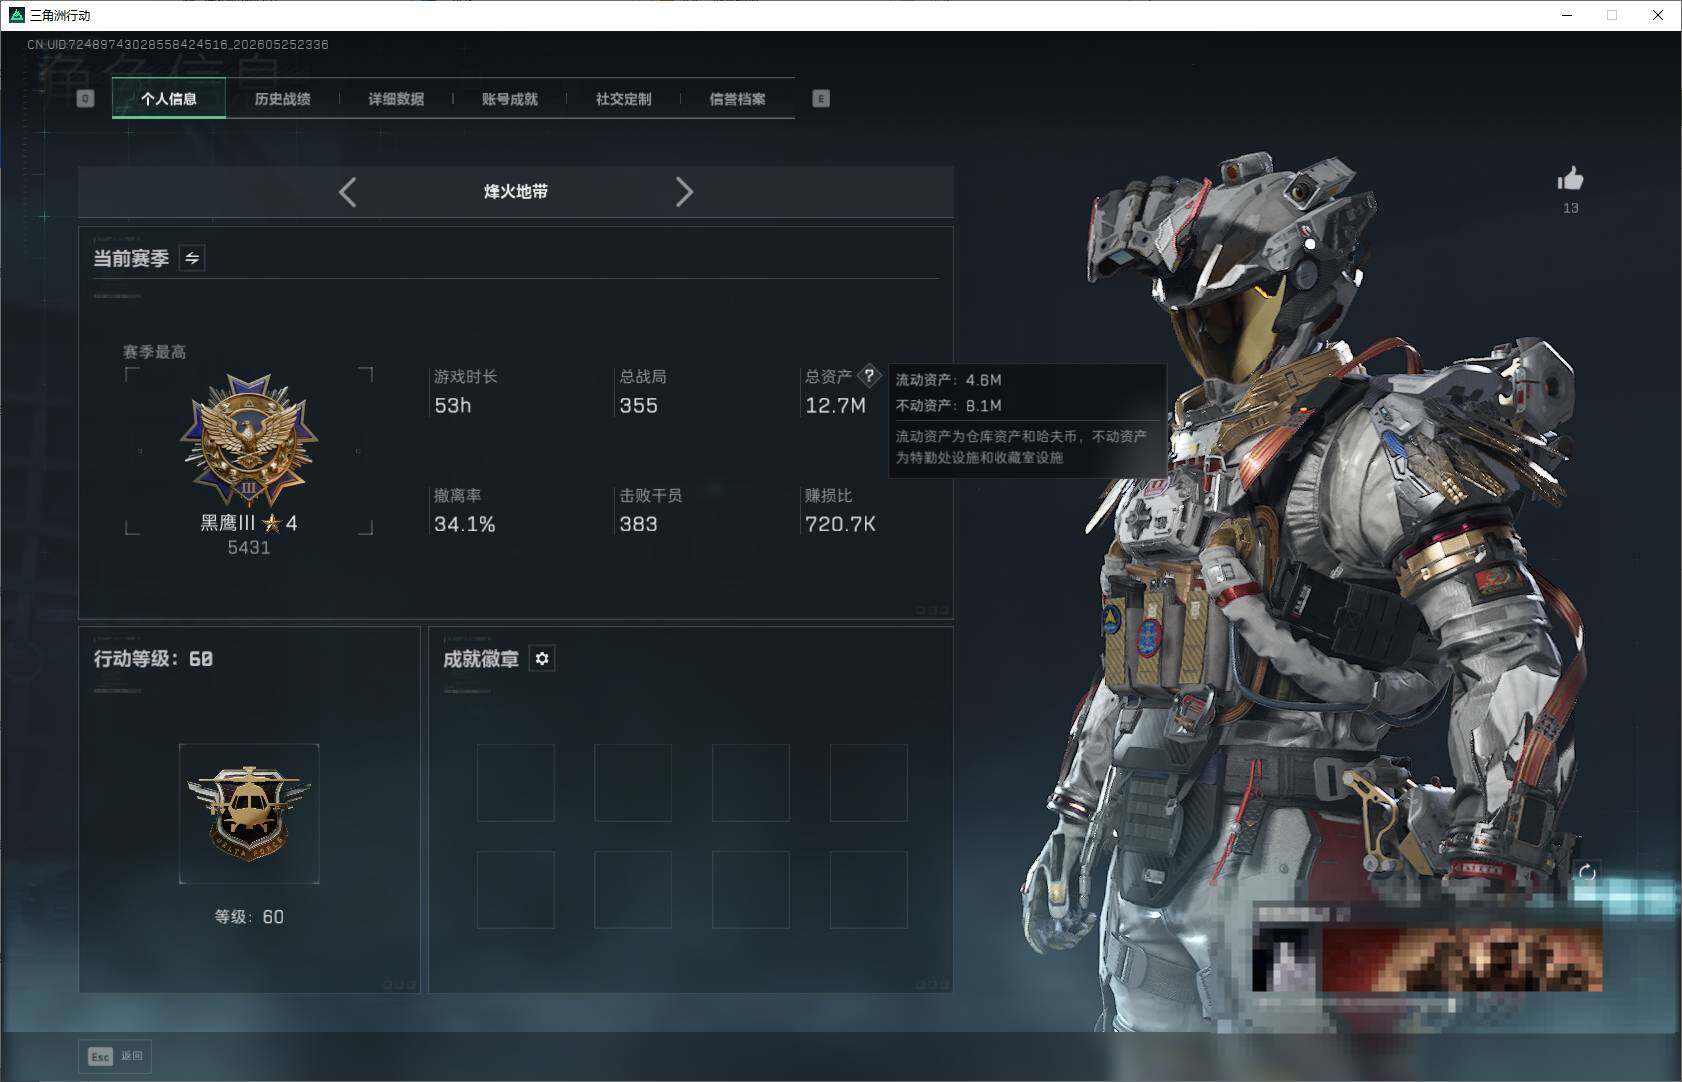1682x1082 pixels.
Task: Click the pixelated player card thumbnail
Action: pos(1428,958)
